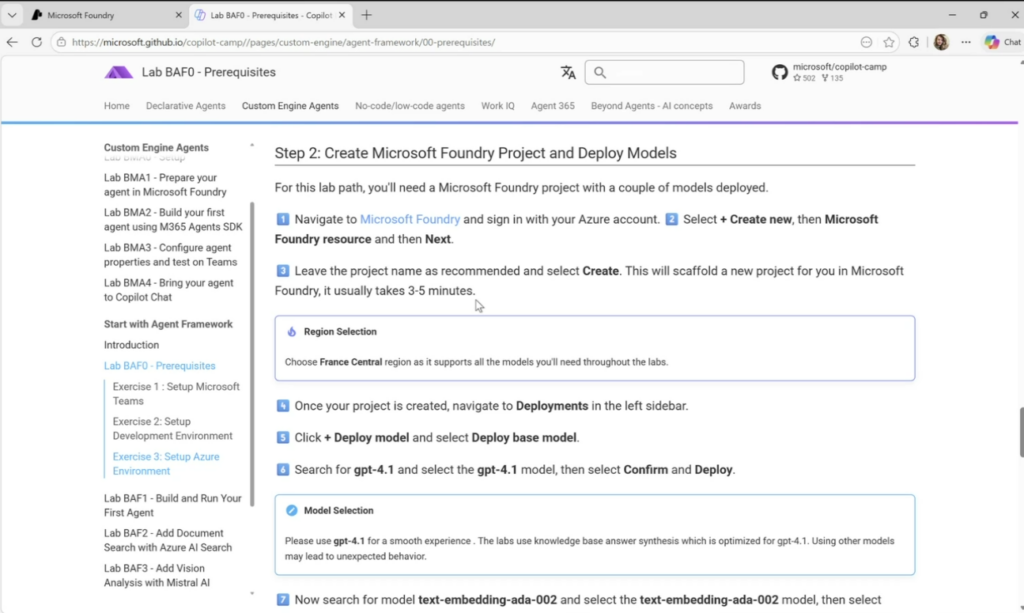
Task: Click the zoom indicator in address bar
Action: [866, 42]
